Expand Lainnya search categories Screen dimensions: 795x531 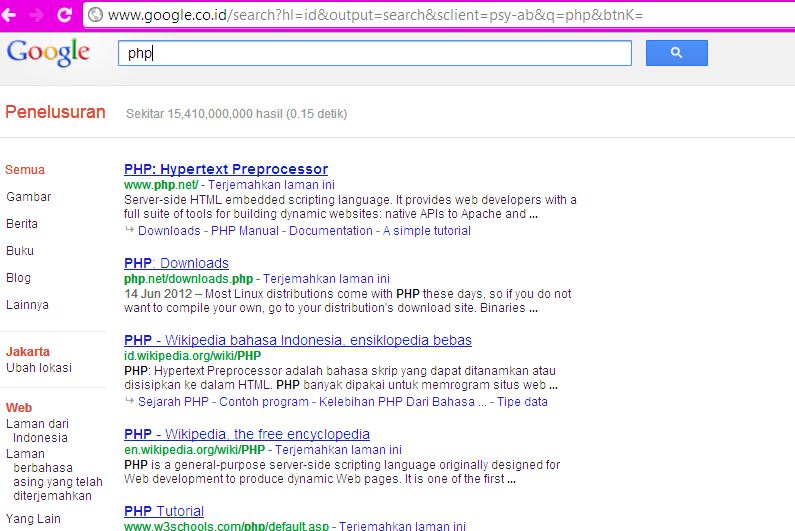pyautogui.click(x=27, y=304)
